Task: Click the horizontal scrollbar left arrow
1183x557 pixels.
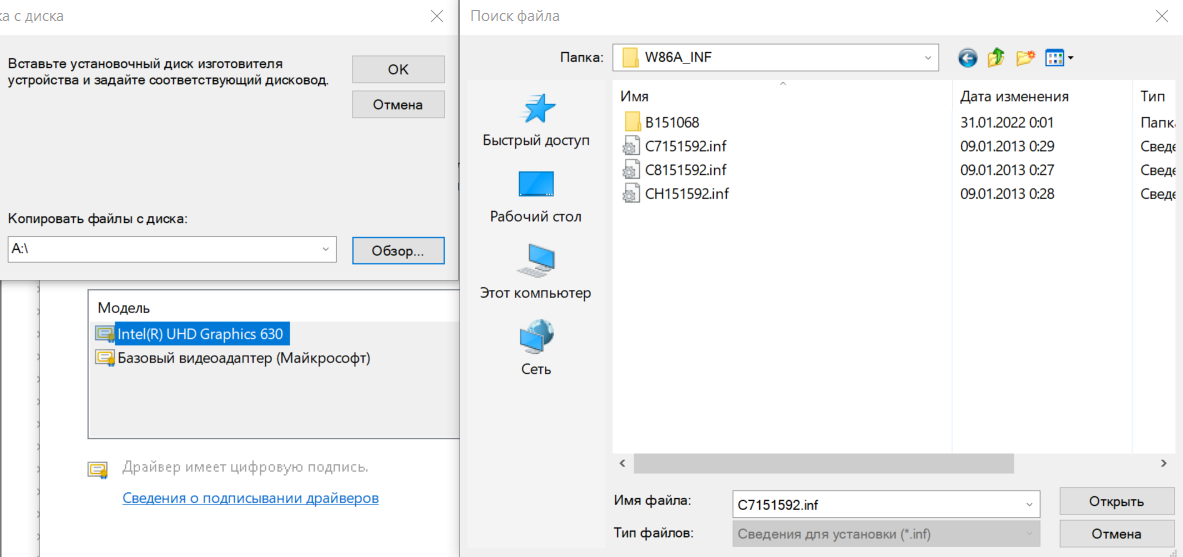Action: pos(623,462)
